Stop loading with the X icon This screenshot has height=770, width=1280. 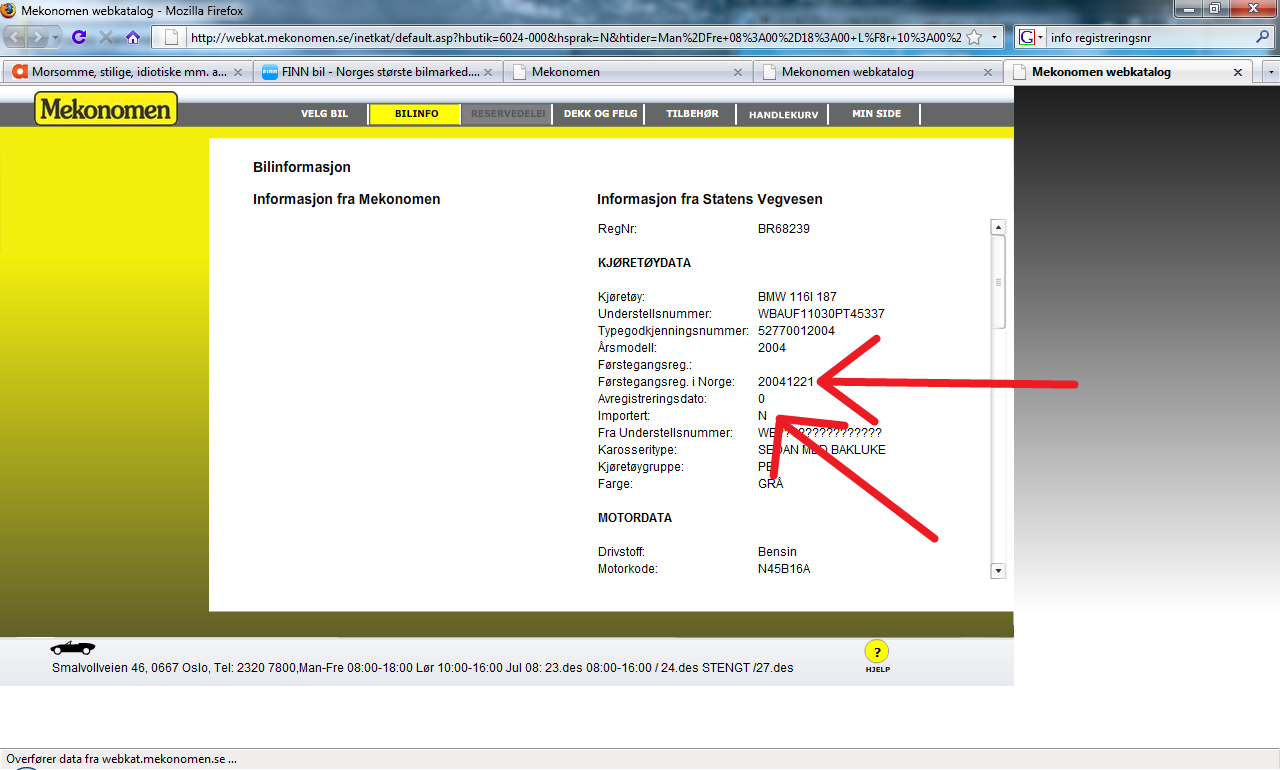click(x=106, y=37)
